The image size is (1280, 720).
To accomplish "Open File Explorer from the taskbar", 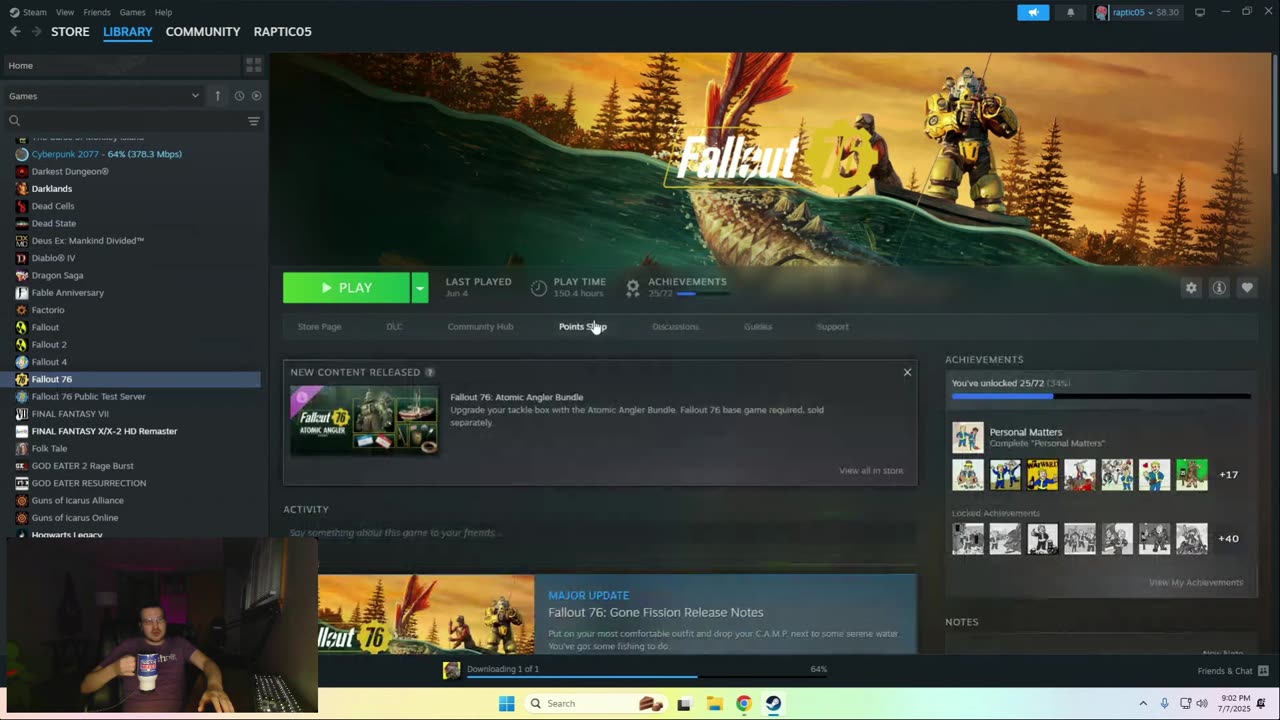I will click(x=714, y=703).
